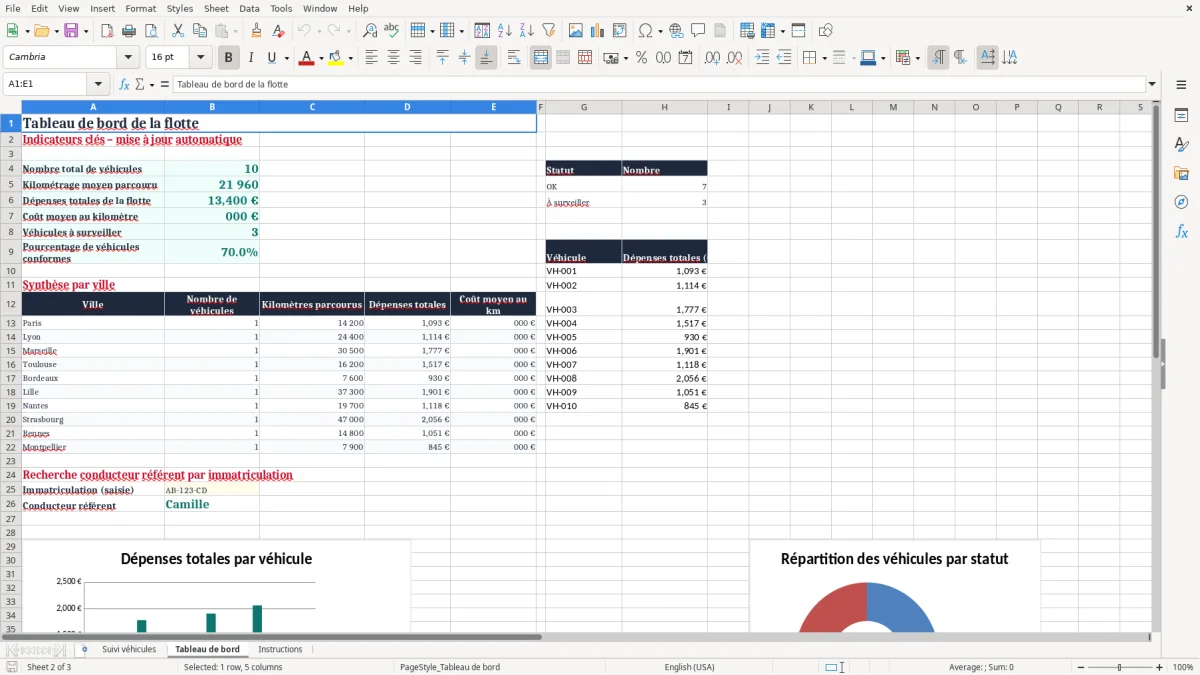The height and width of the screenshot is (675, 1200).
Task: Open the Font Name dropdown arrow
Action: point(127,58)
